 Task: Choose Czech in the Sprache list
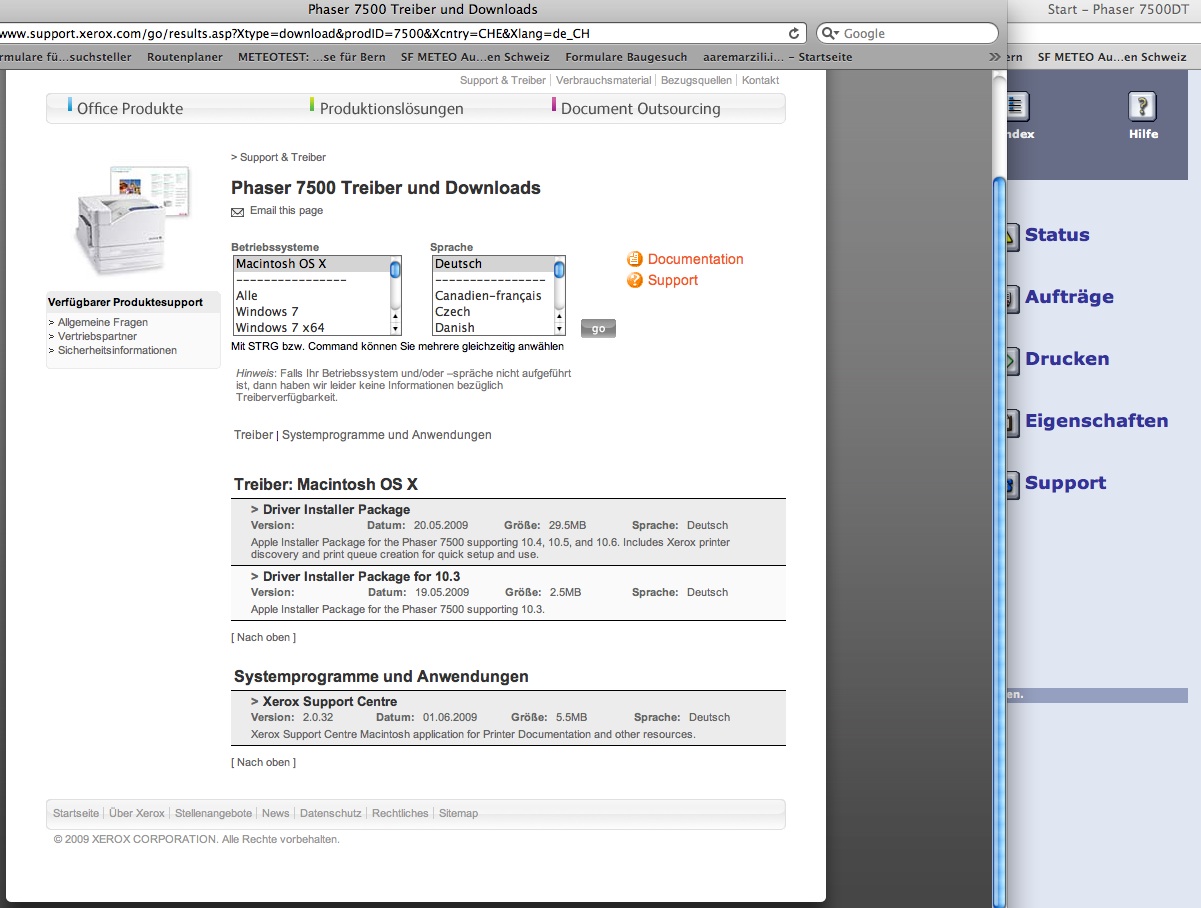pos(454,312)
